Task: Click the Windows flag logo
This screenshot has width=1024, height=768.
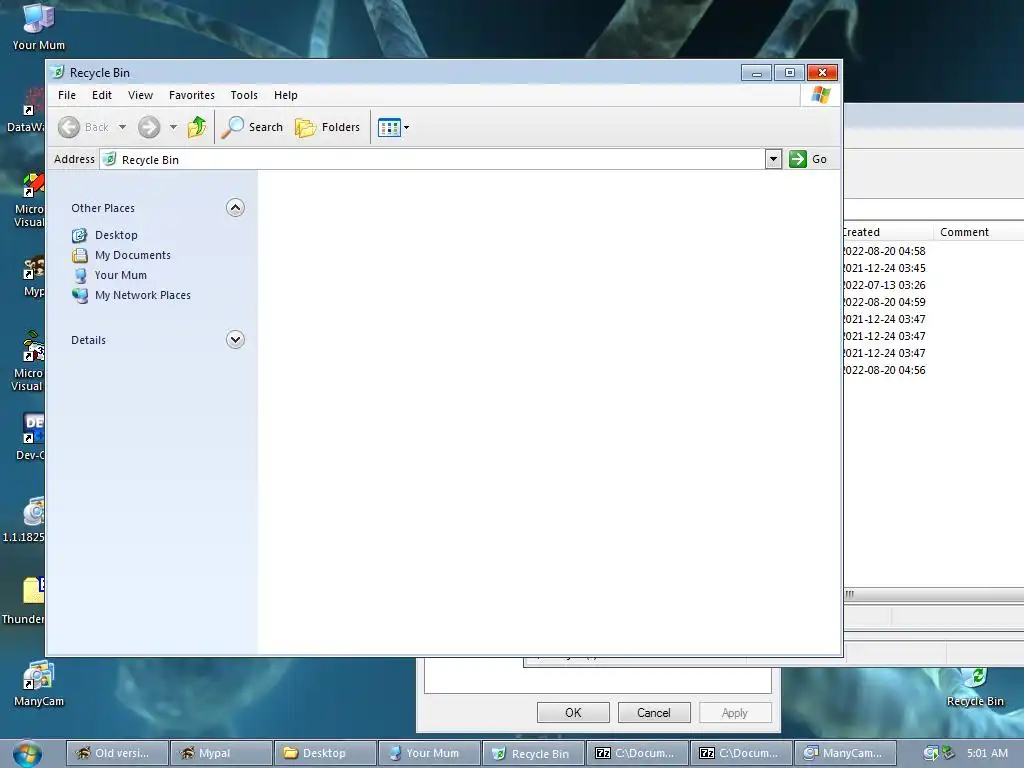Action: coord(821,95)
